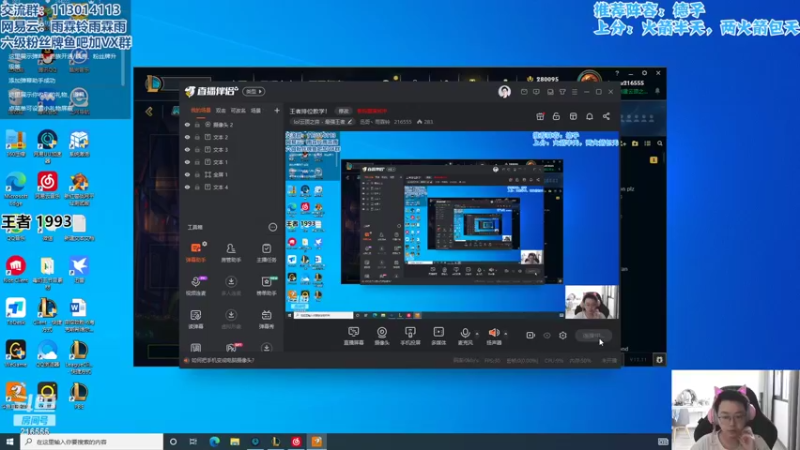Hide the 摄像头 2 layer
This screenshot has width=800, height=450.
coord(187,124)
